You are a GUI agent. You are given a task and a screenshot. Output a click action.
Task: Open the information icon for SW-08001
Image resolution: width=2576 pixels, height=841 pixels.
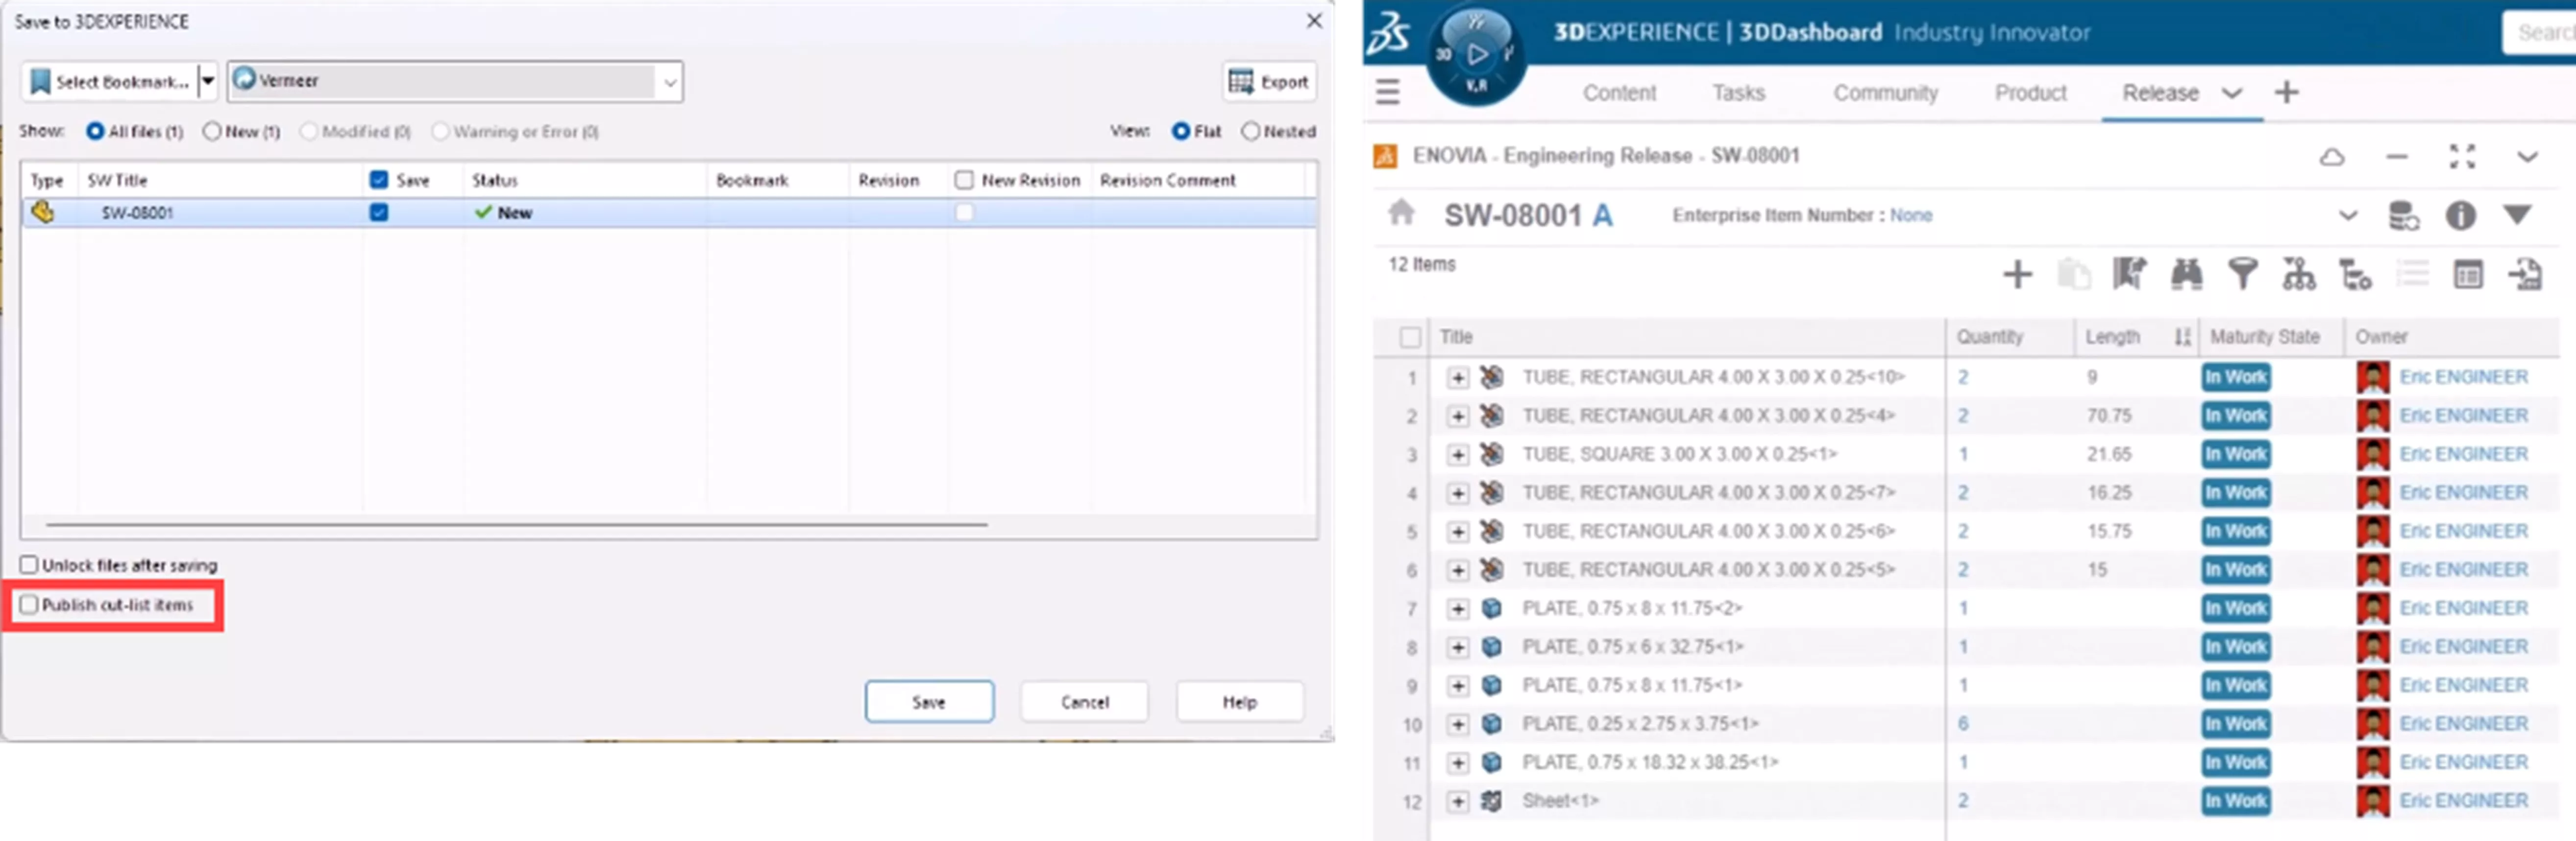click(x=2461, y=216)
